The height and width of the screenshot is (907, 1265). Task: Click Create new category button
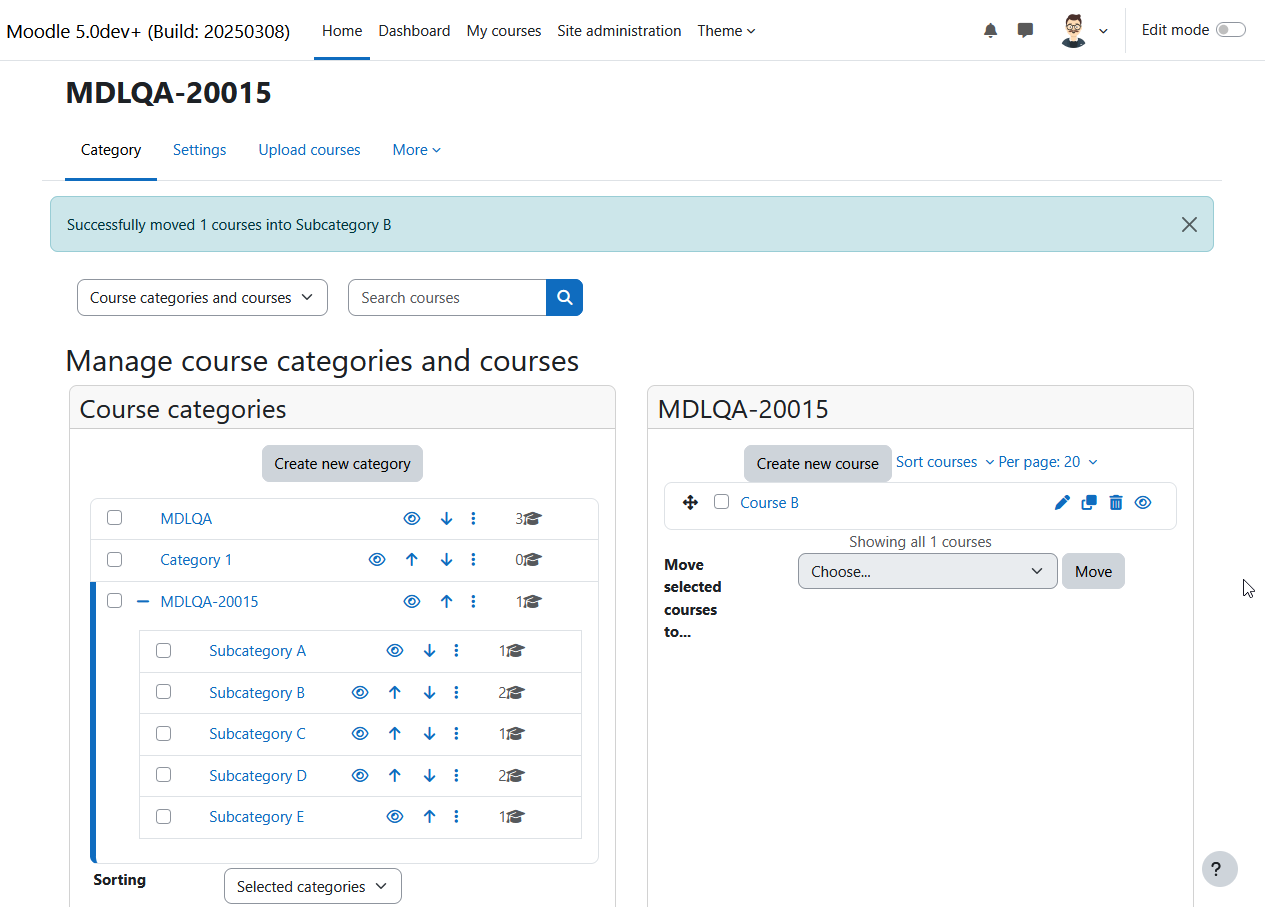click(x=342, y=463)
